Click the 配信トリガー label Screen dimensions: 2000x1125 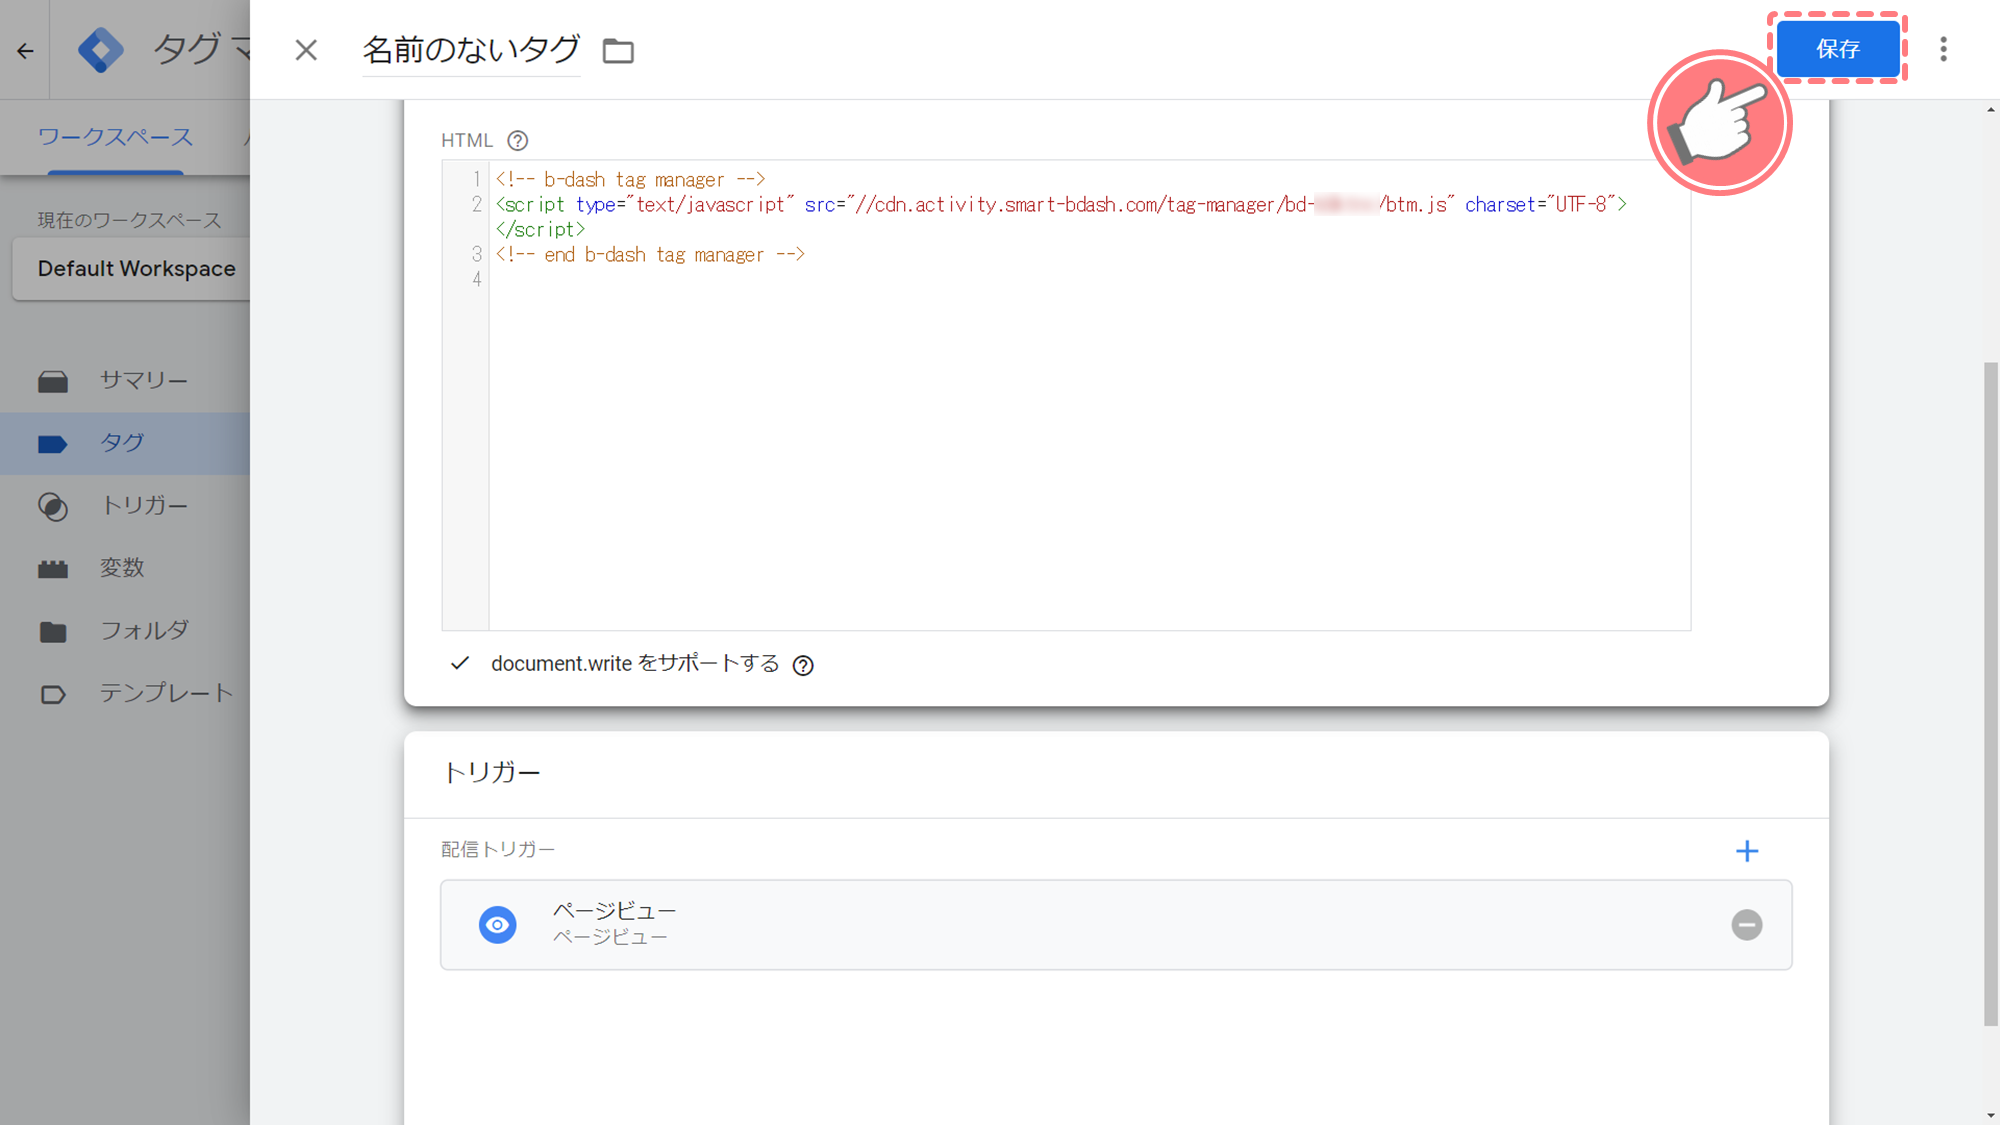(498, 849)
